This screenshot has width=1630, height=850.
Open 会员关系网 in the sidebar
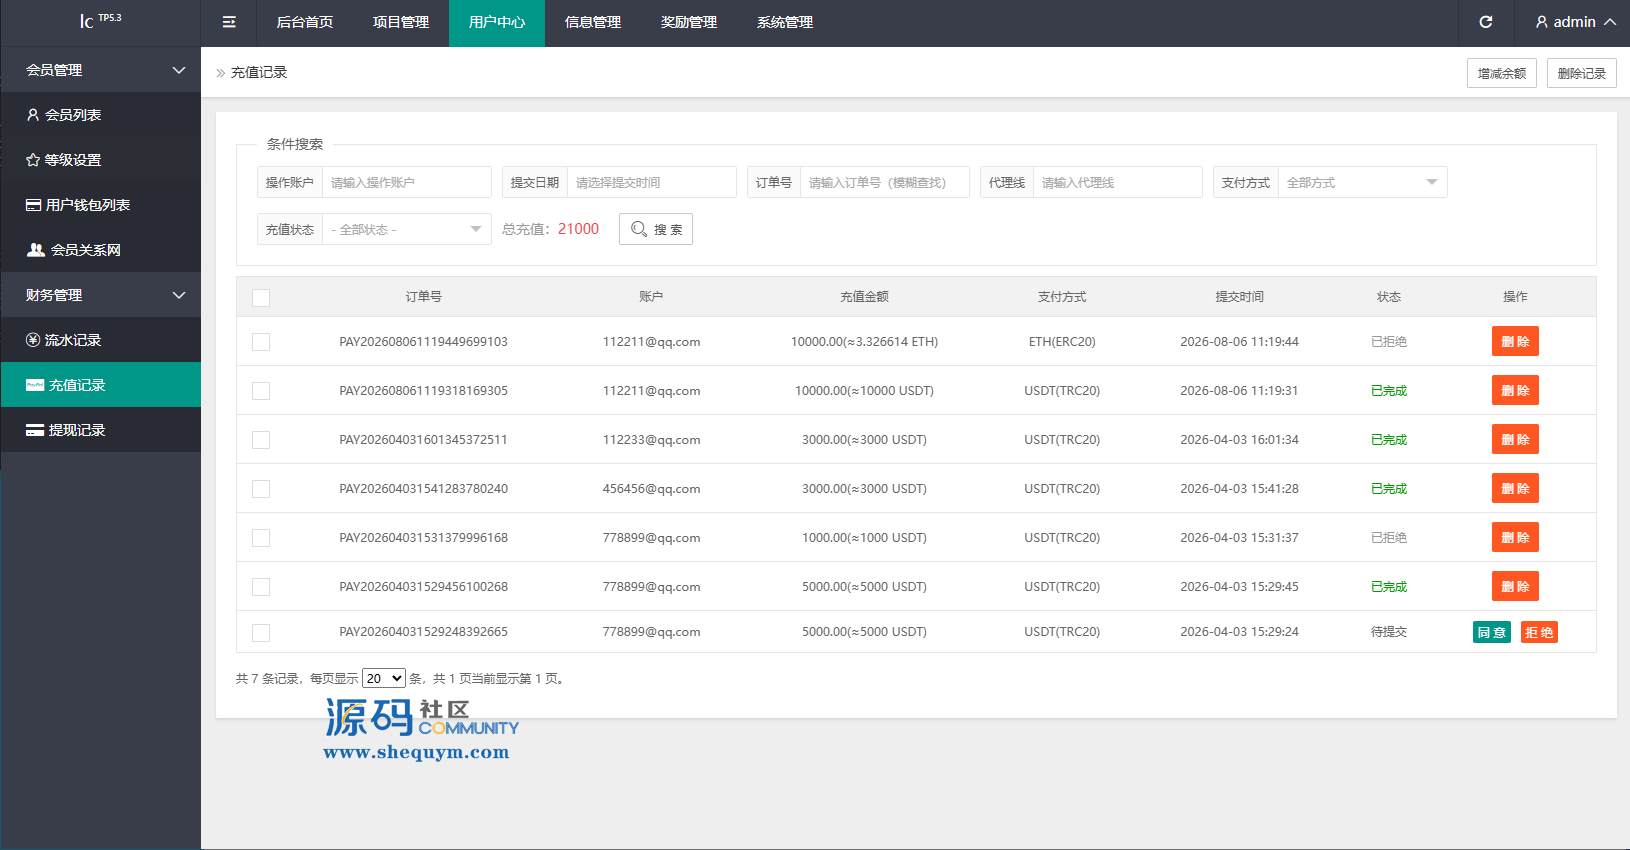pyautogui.click(x=100, y=250)
